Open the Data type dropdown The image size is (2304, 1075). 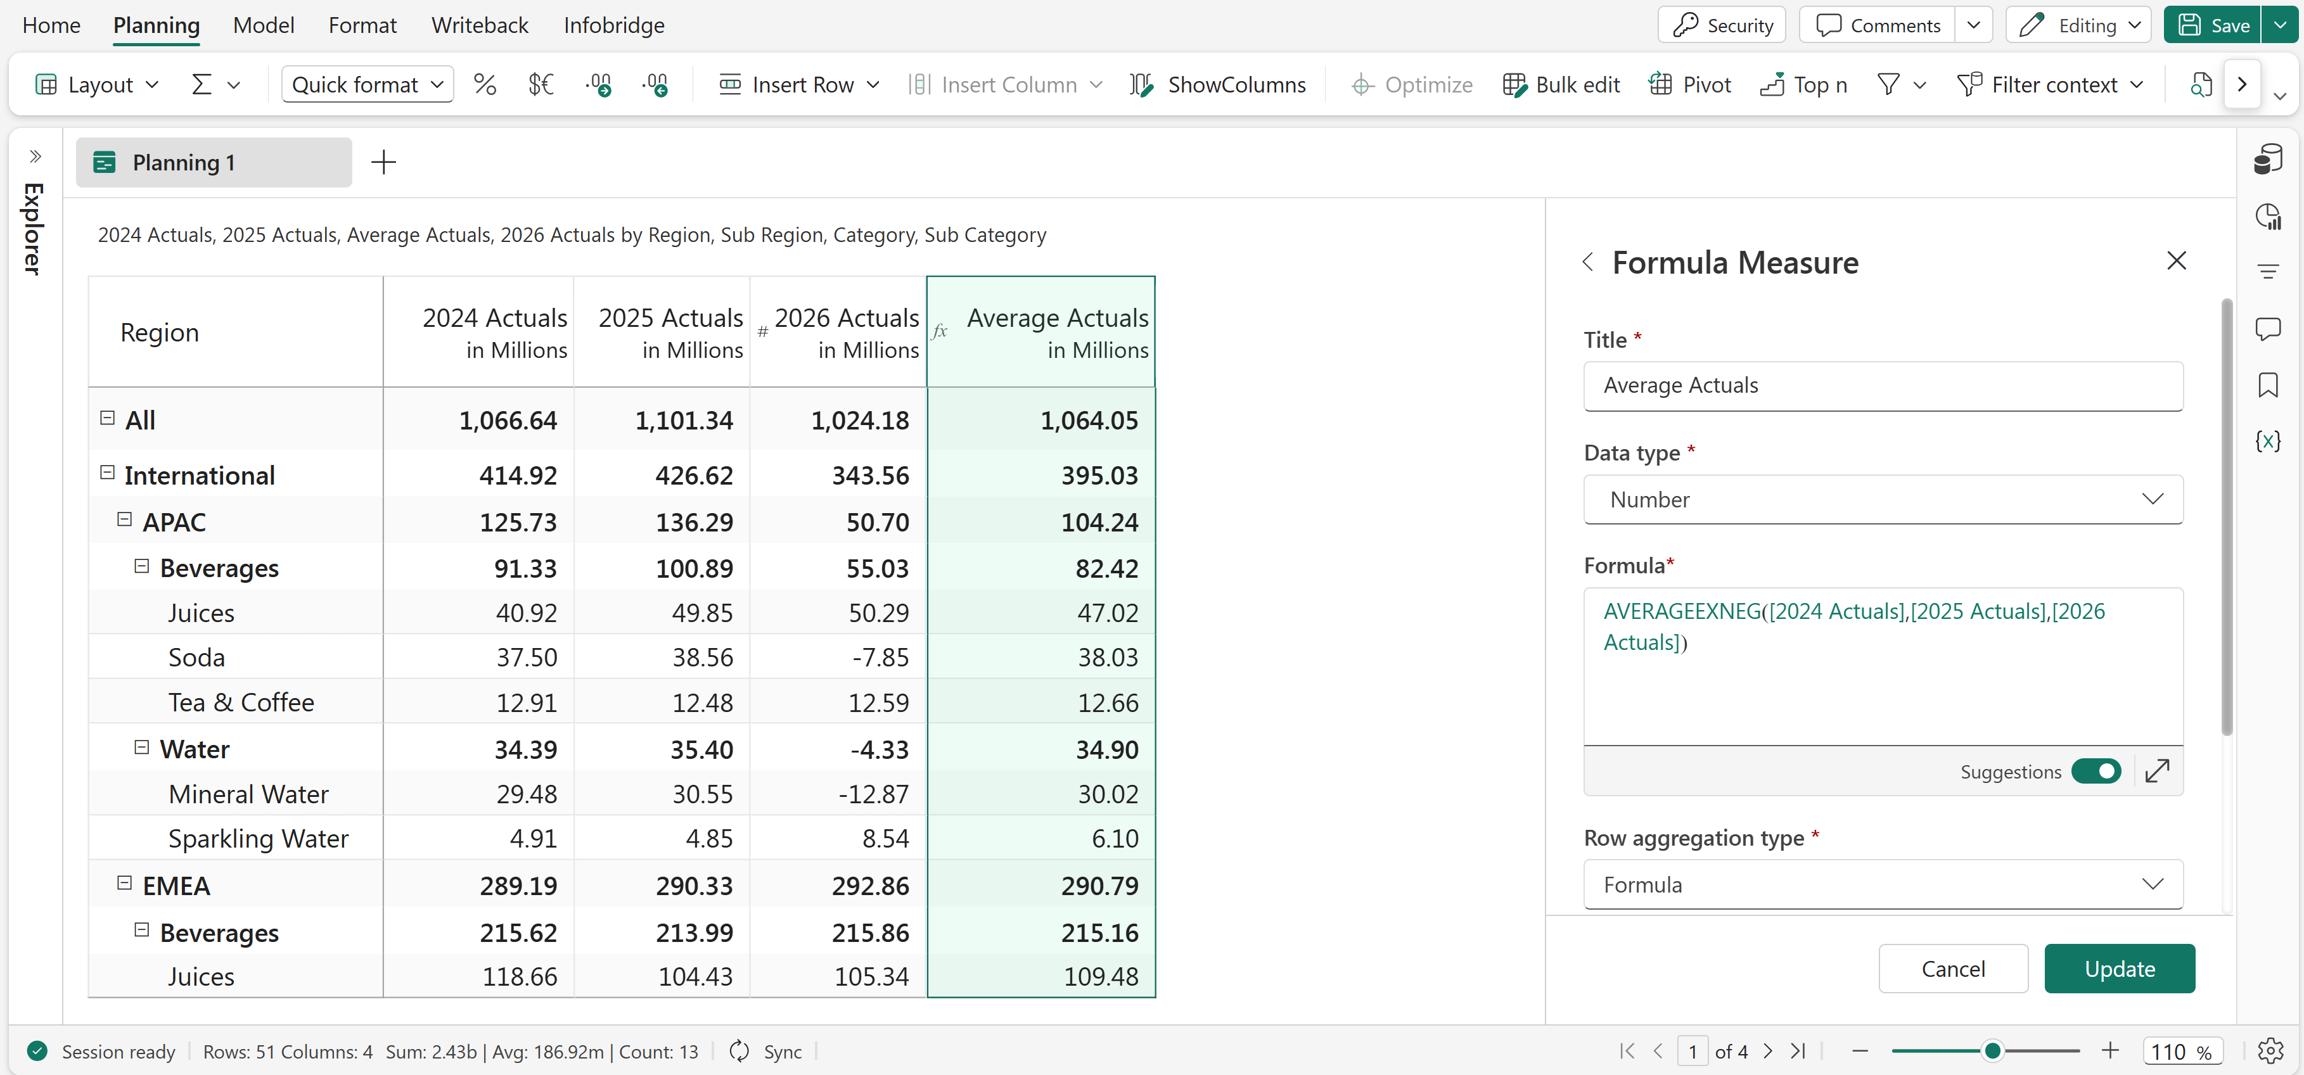[1883, 499]
